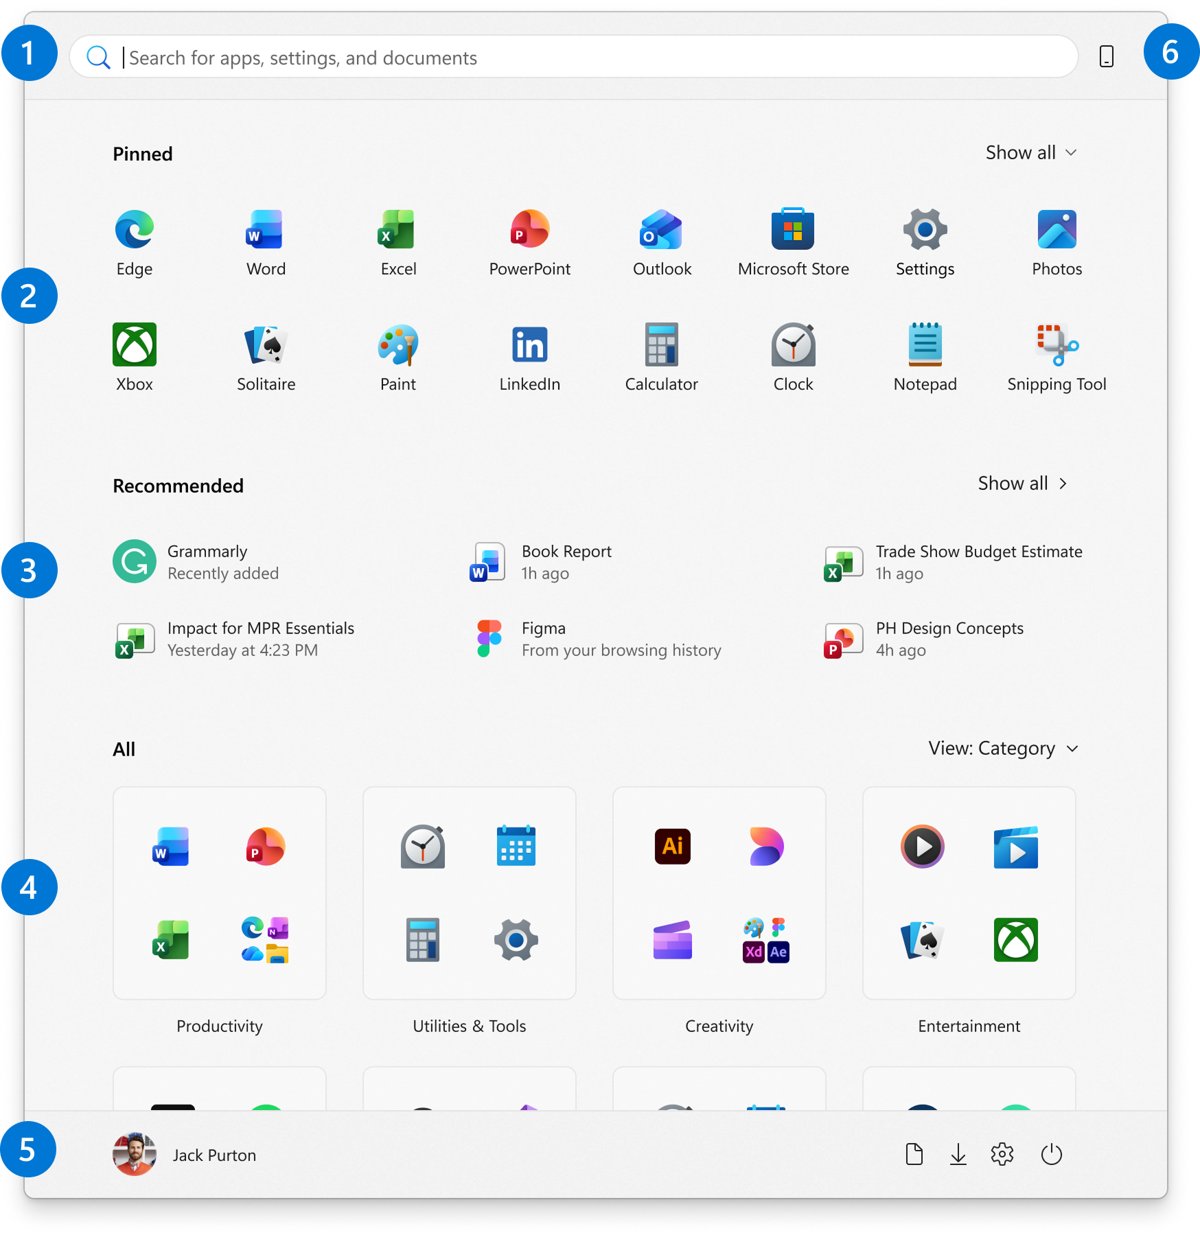The image size is (1200, 1235).
Task: Launch PowerPoint from Pinned apps
Action: coord(530,243)
